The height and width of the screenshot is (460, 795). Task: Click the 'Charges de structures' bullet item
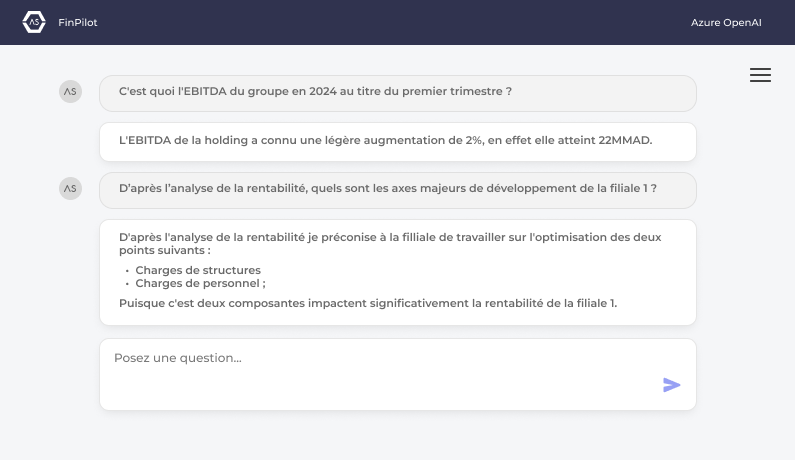click(x=198, y=270)
